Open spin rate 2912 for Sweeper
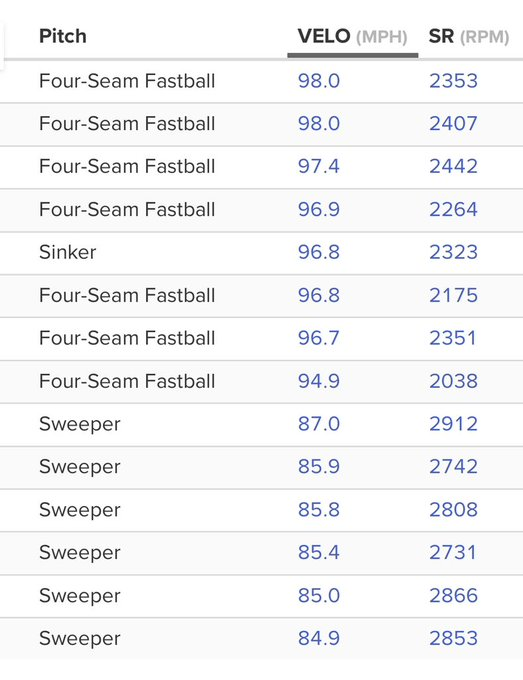Viewport: 523px width, 680px height. pos(453,424)
